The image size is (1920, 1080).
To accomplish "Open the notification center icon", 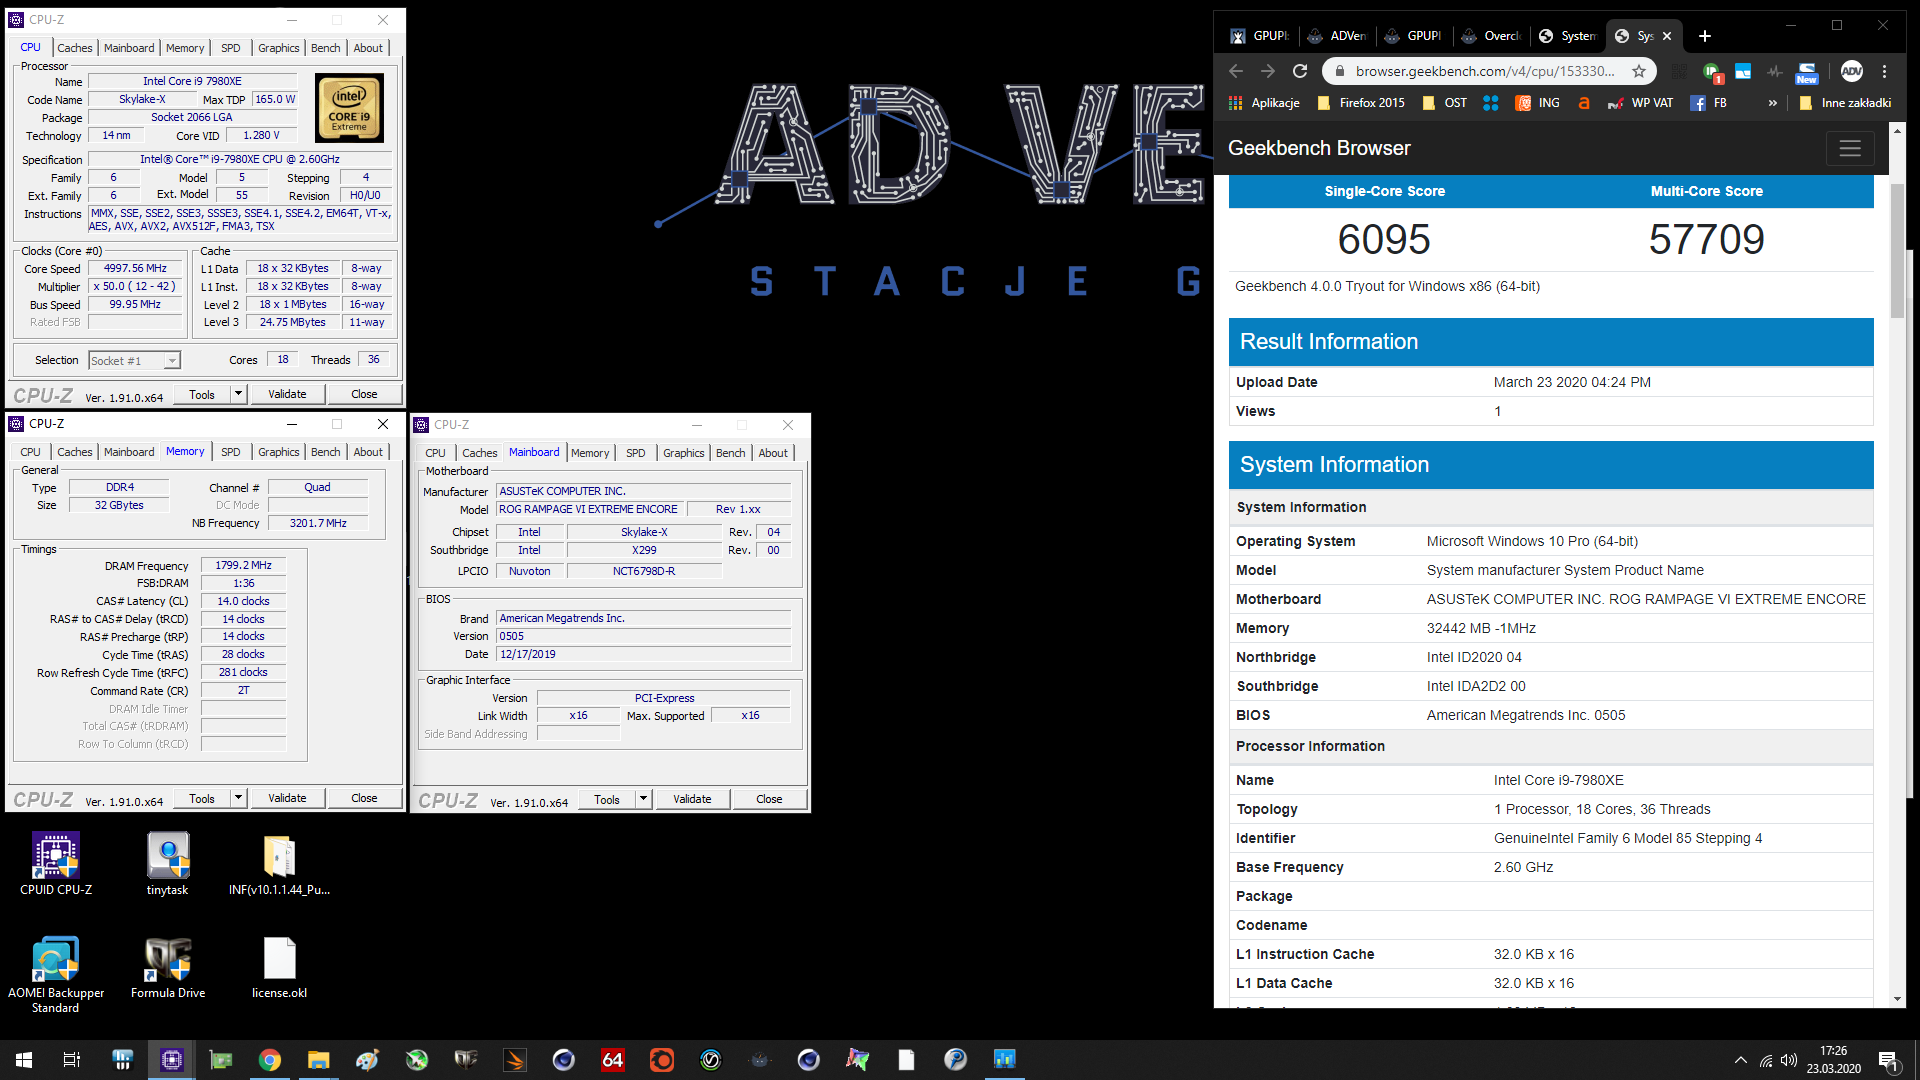I will 1889,1060.
